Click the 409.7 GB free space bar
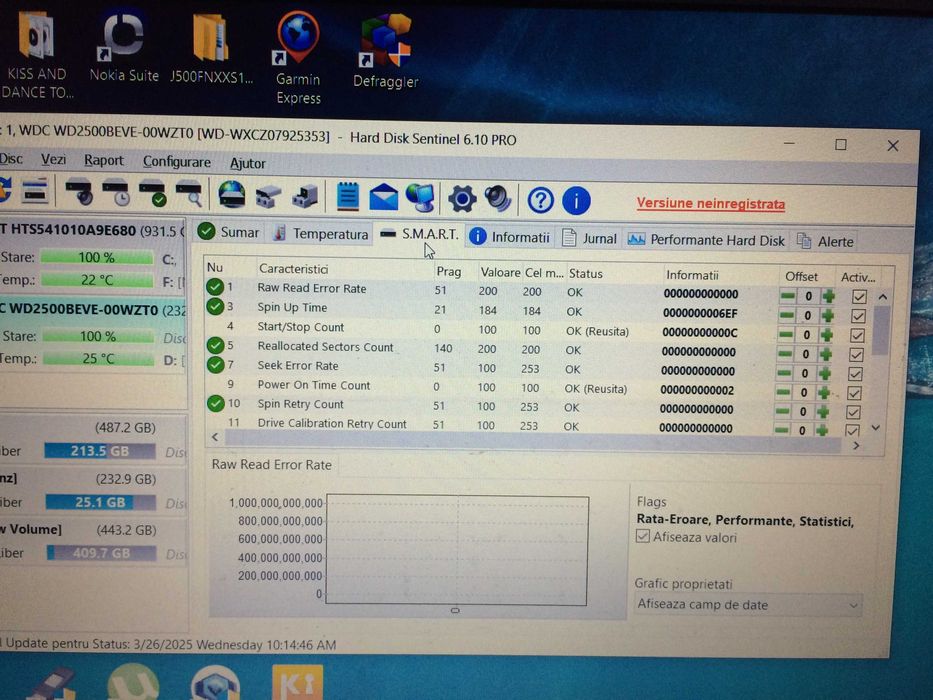The image size is (933, 700). pyautogui.click(x=101, y=553)
